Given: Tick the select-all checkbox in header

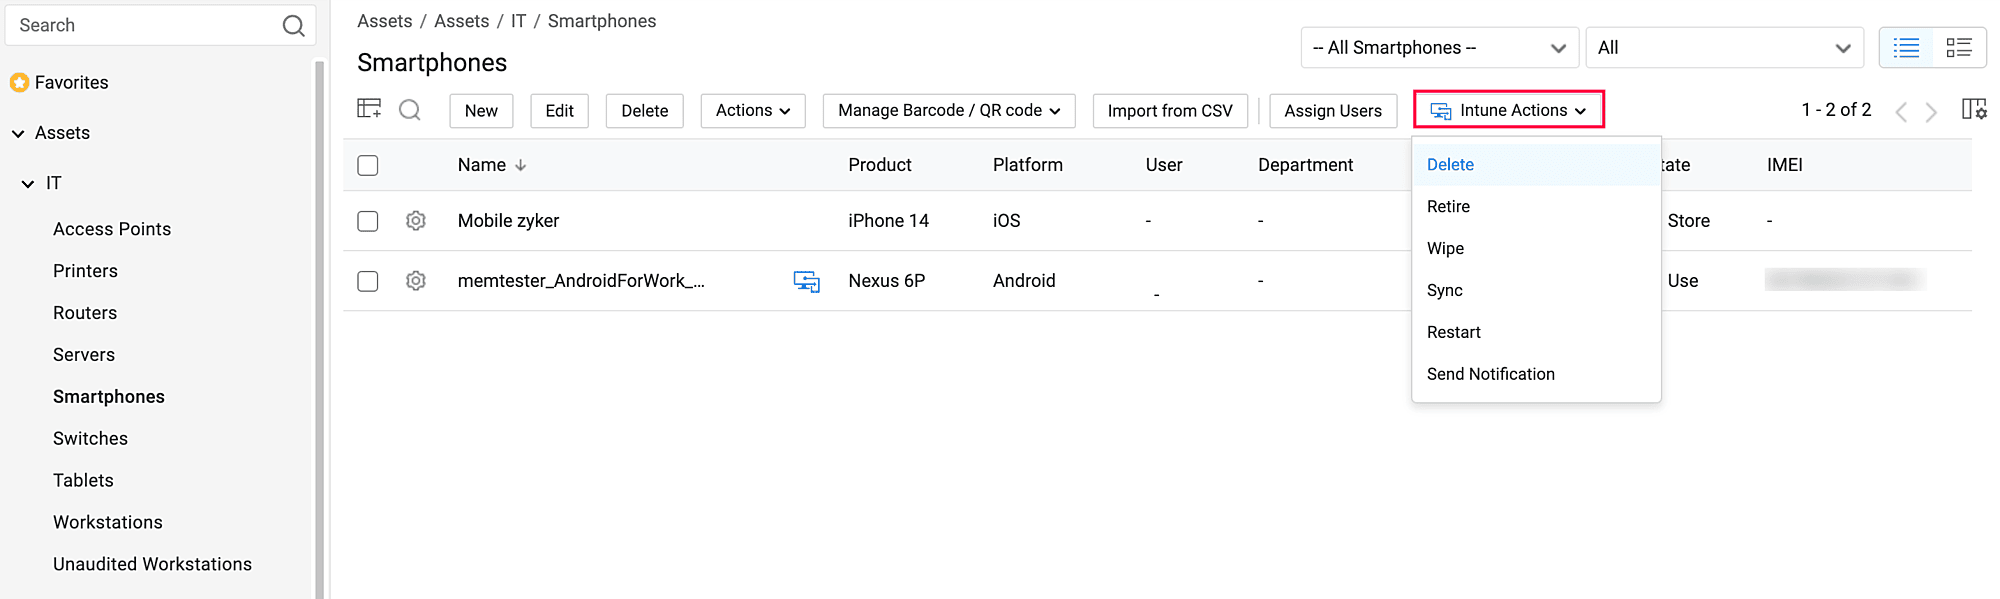Looking at the screenshot, I should point(368,165).
